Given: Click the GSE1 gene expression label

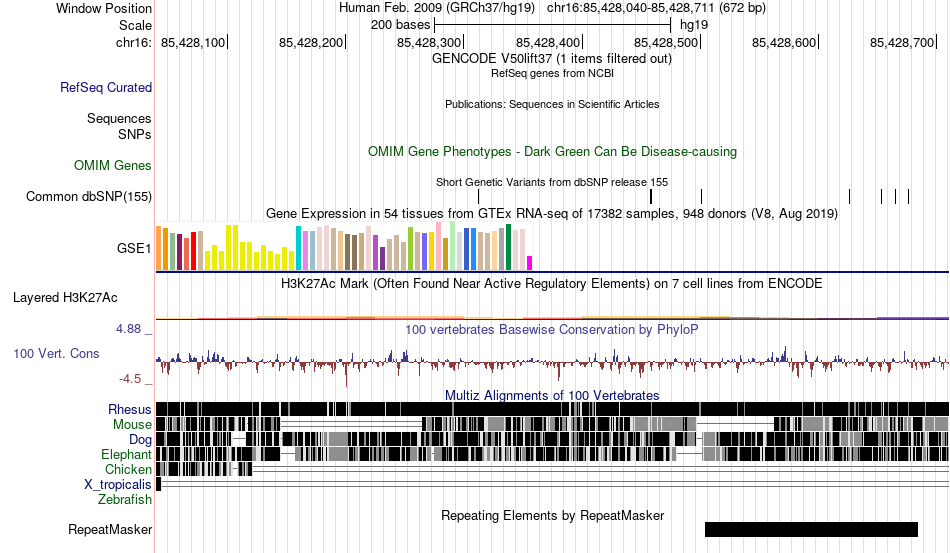Looking at the screenshot, I should [134, 248].
